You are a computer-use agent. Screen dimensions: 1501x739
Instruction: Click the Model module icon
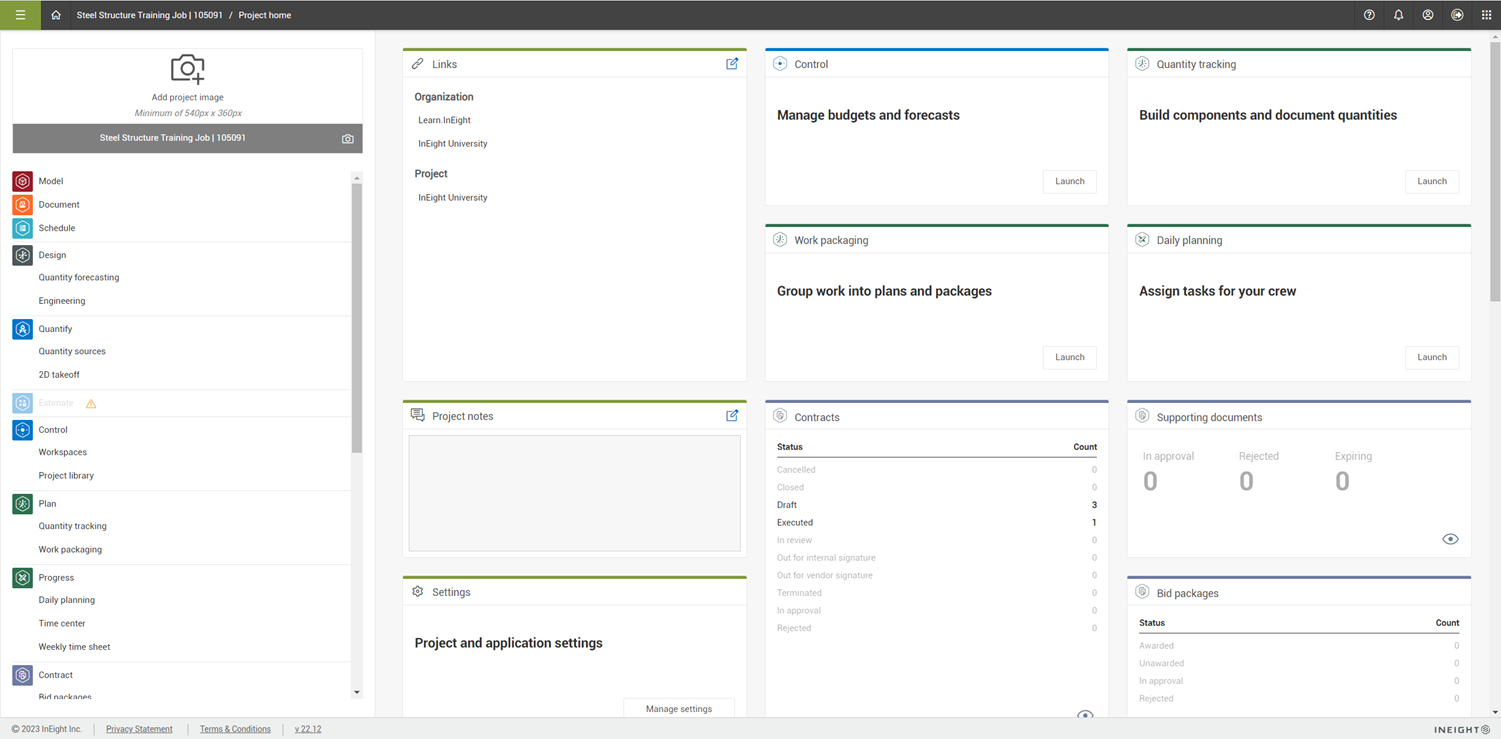pos(22,181)
